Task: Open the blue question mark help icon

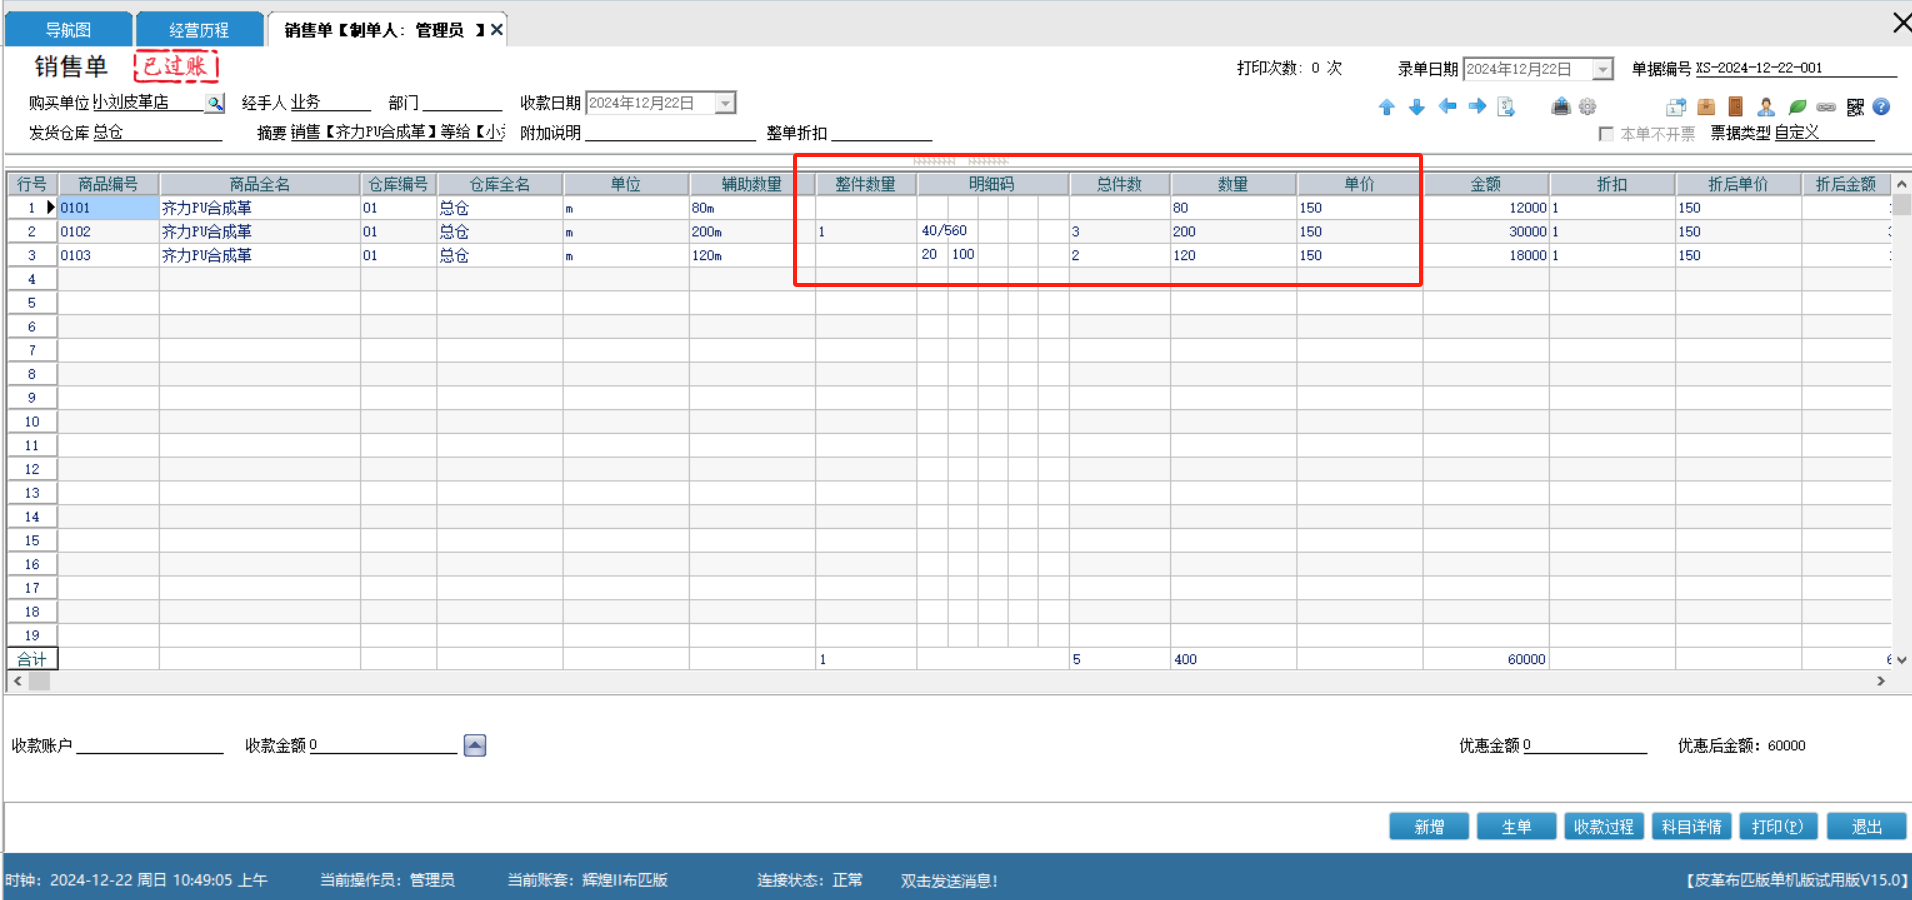Action: pyautogui.click(x=1881, y=107)
